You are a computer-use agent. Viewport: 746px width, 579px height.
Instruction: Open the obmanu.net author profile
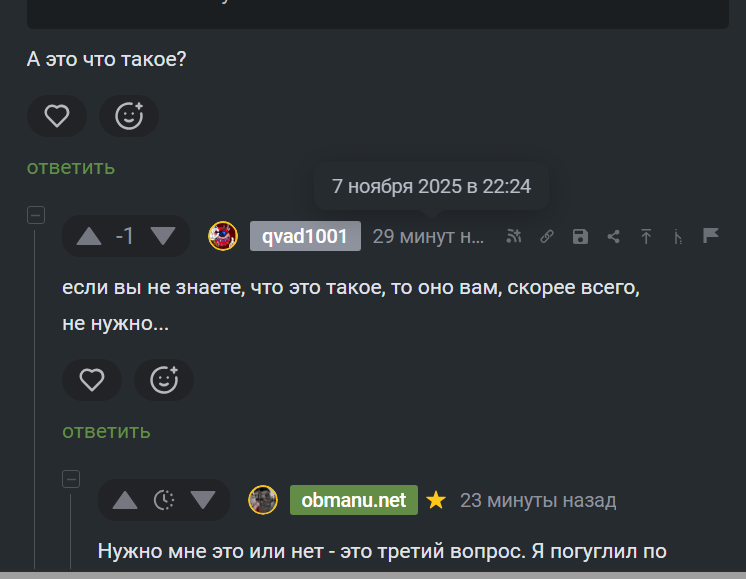[353, 500]
